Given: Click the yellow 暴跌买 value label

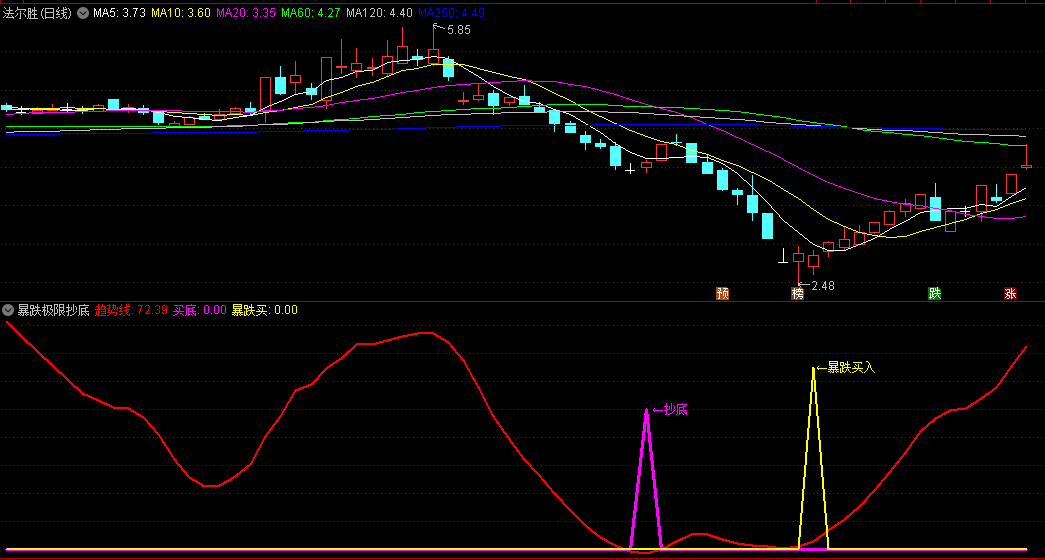Looking at the screenshot, I should pyautogui.click(x=265, y=310).
